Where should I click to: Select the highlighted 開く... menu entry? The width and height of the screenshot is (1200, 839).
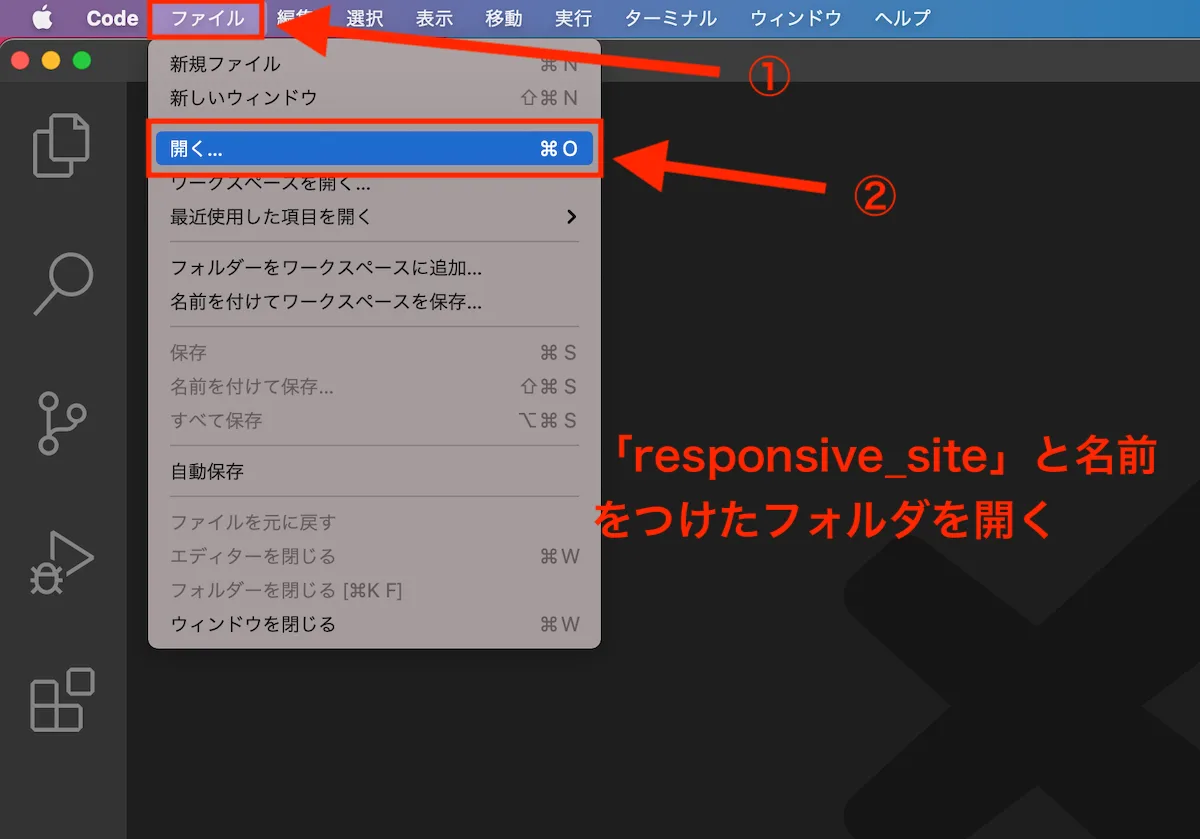300,147
